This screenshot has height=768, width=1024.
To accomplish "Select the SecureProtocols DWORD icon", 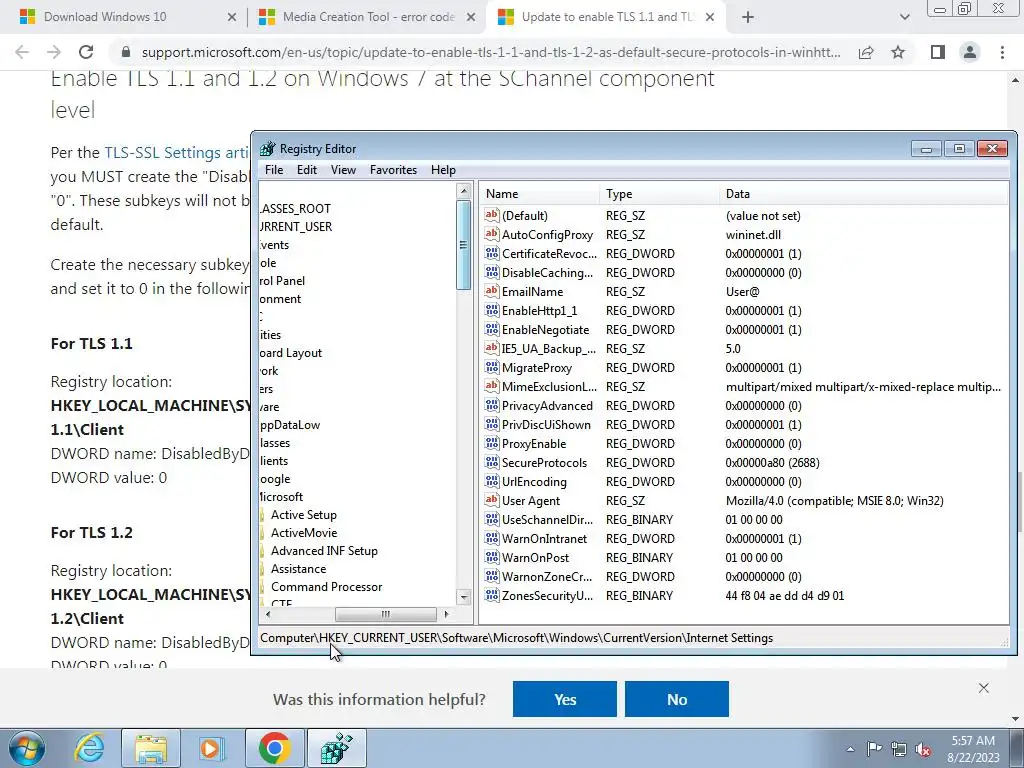I will click(492, 462).
